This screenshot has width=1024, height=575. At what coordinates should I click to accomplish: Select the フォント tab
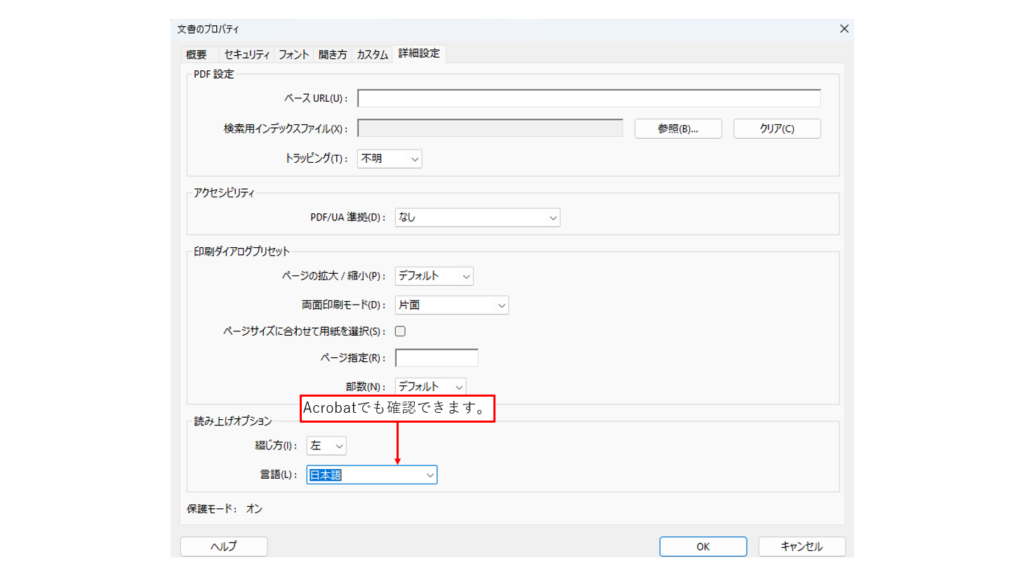[x=294, y=54]
